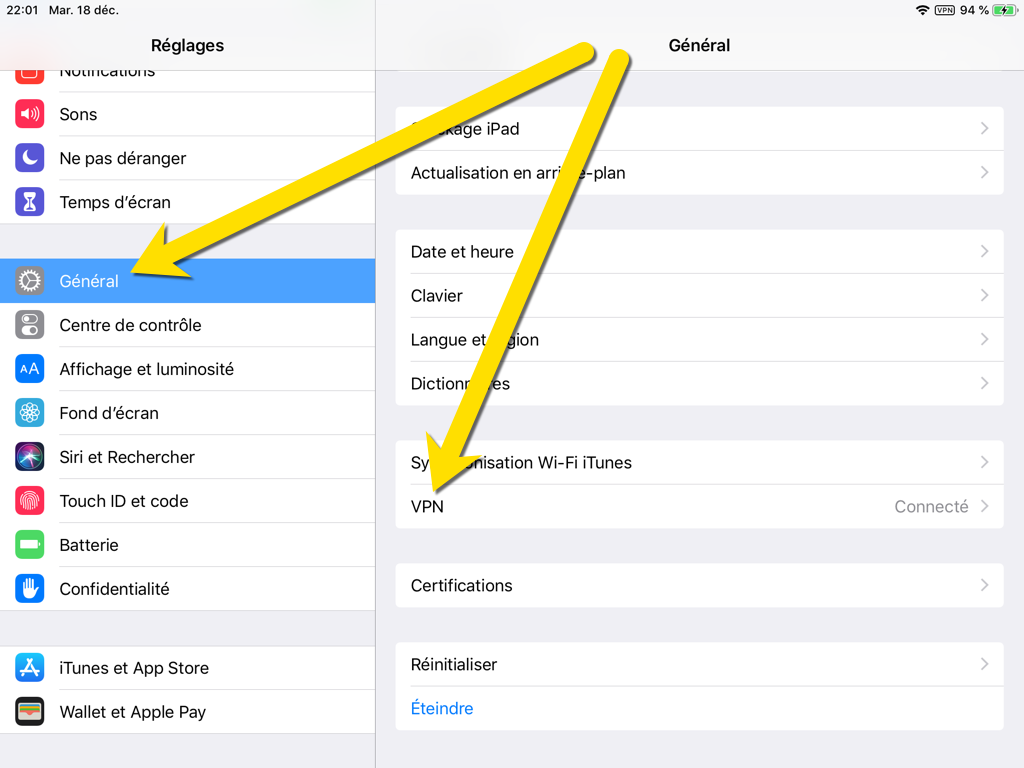Viewport: 1024px width, 768px height.
Task: Open the Réinitialiser option
Action: (454, 665)
